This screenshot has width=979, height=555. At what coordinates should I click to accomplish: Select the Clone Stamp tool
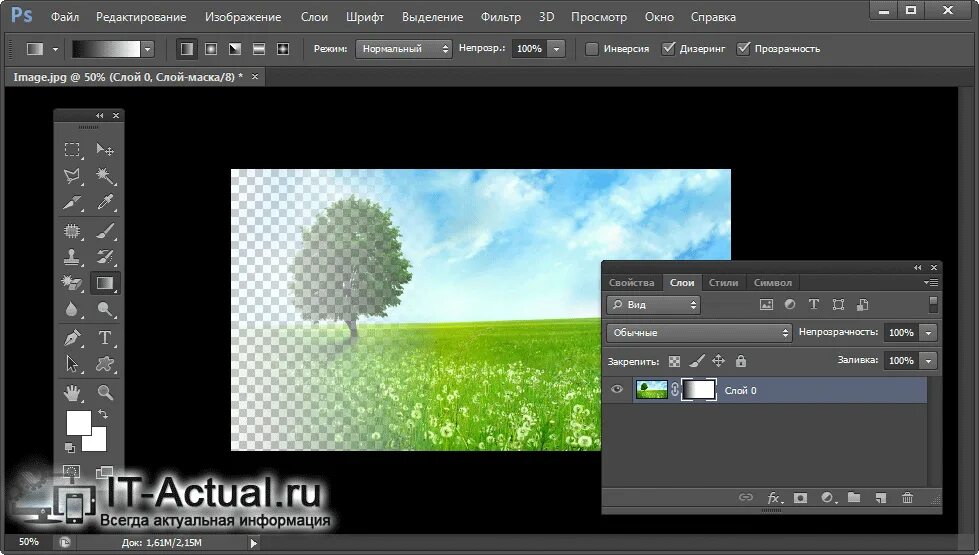click(x=72, y=257)
